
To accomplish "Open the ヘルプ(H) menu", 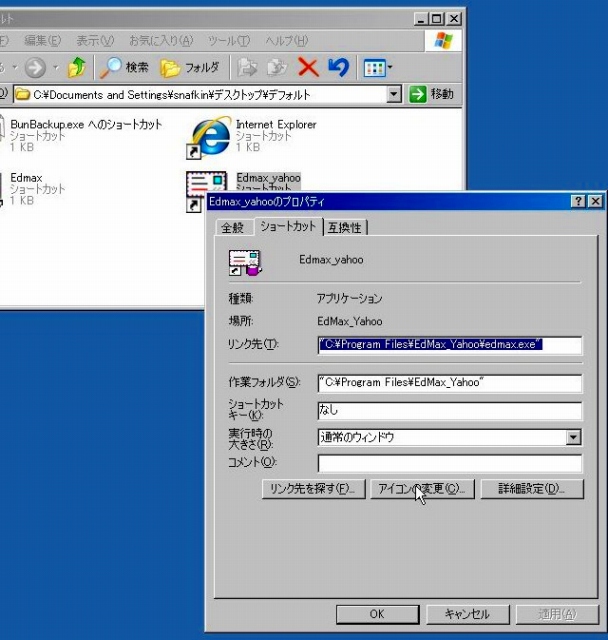I will [x=286, y=40].
